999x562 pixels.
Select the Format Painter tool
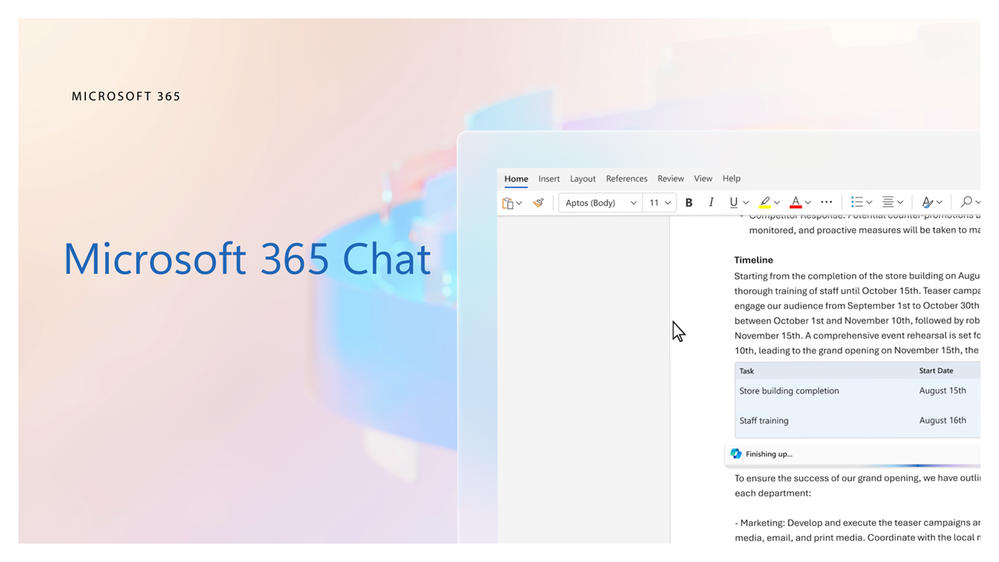538,203
